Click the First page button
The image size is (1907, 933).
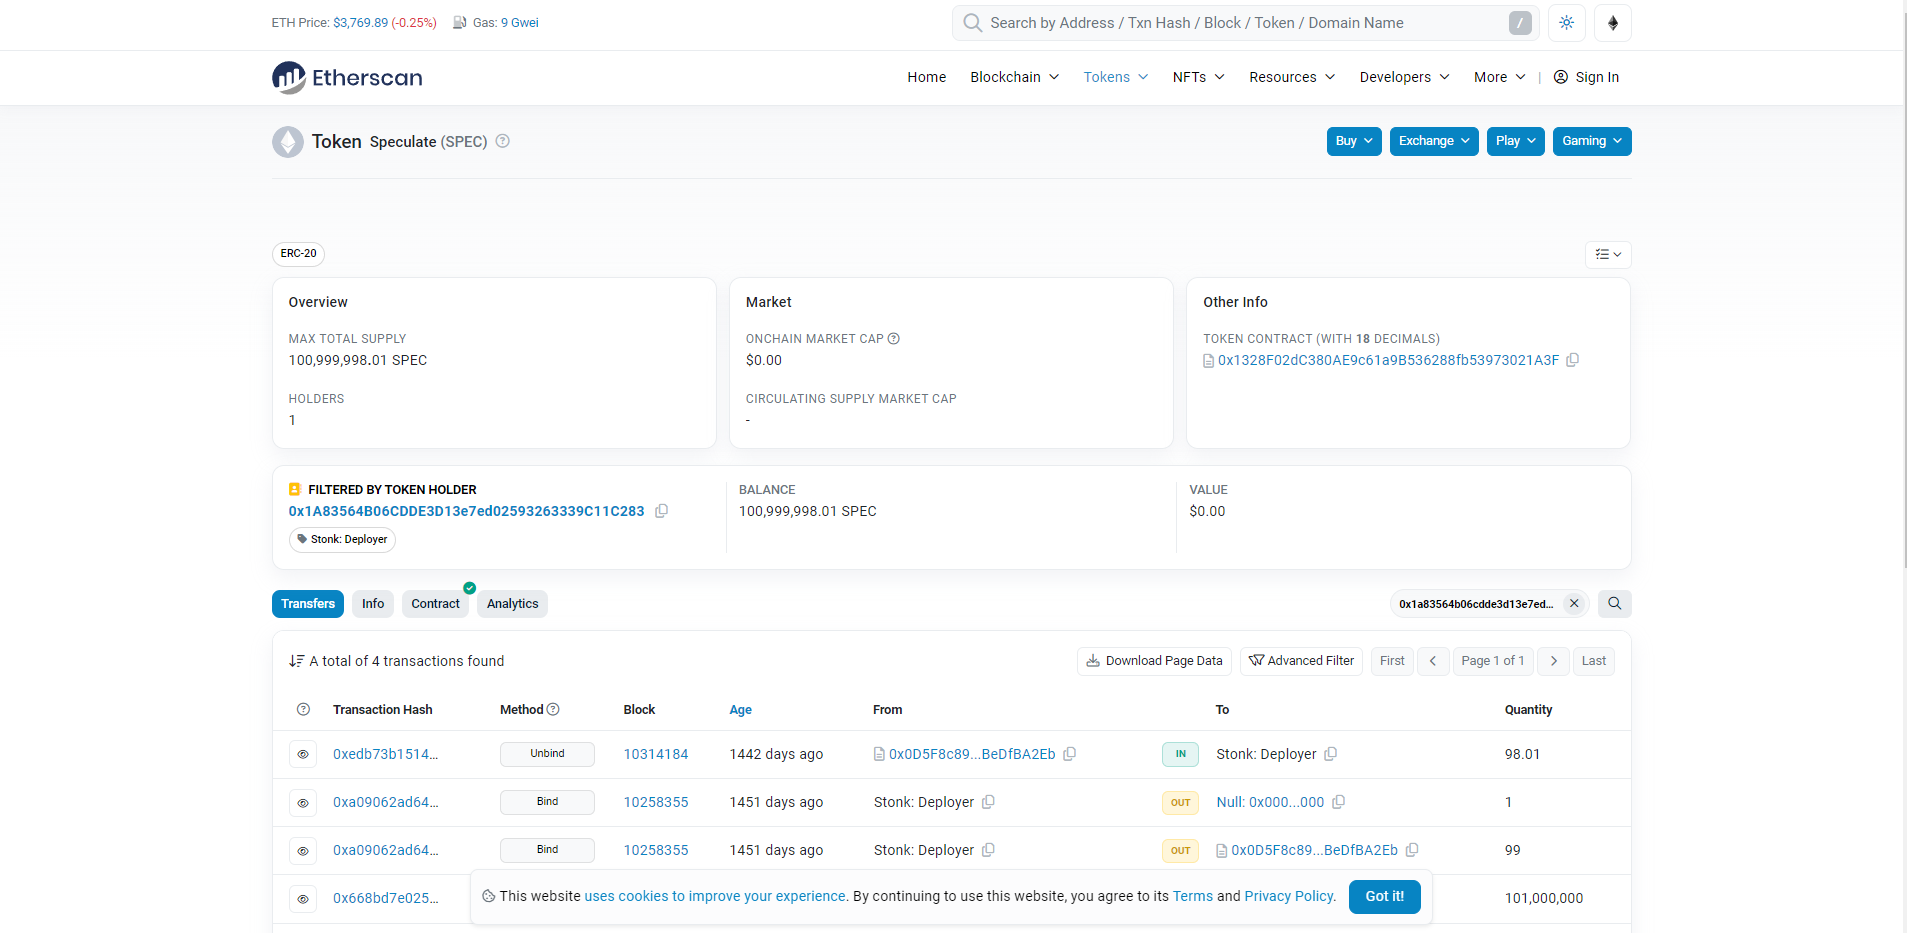point(1392,661)
